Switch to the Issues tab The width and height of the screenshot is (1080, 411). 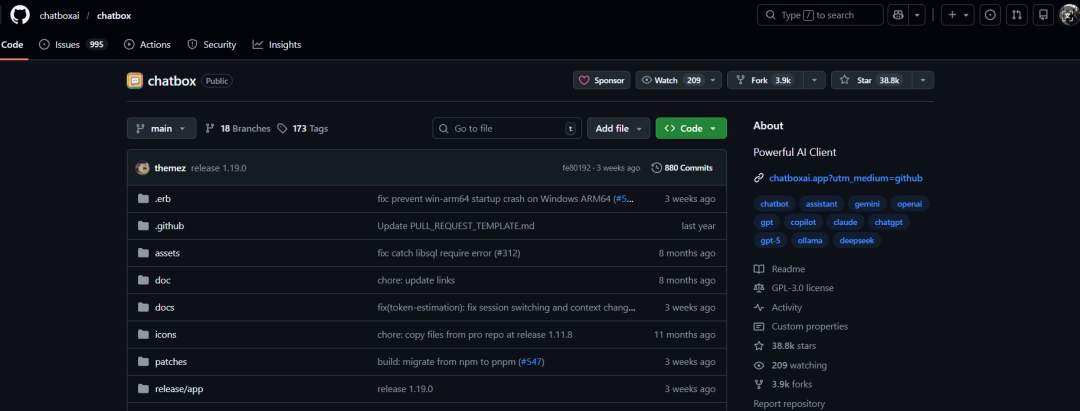point(72,44)
